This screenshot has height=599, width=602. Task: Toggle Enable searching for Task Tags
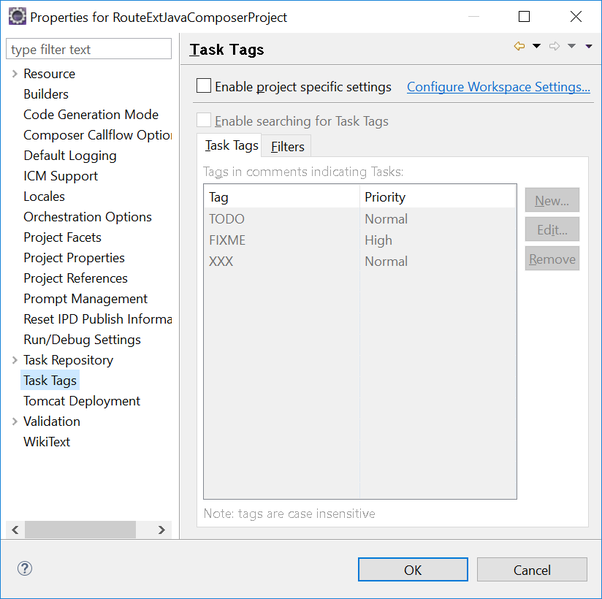[x=203, y=120]
